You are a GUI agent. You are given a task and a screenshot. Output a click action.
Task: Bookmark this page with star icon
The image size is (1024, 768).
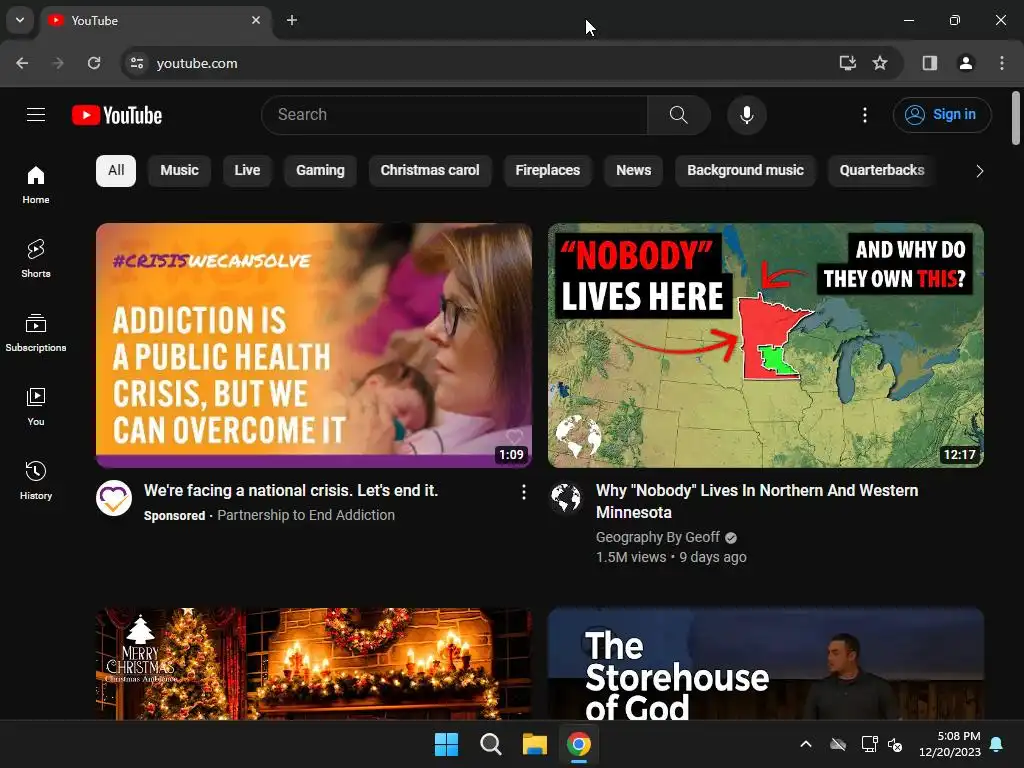pos(880,63)
